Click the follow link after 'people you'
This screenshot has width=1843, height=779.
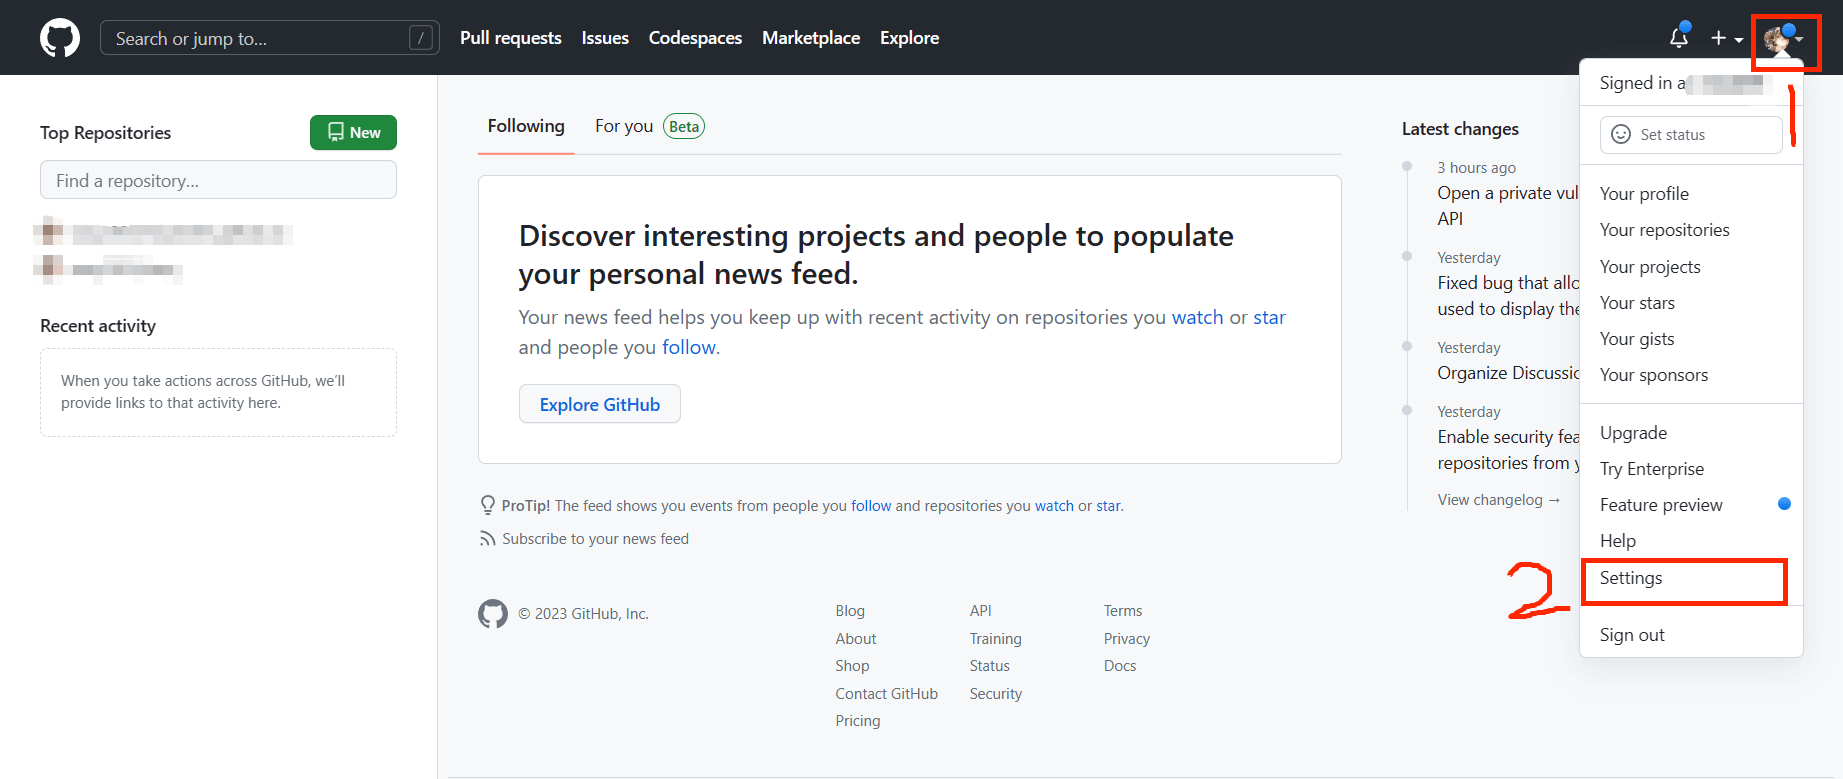(x=689, y=347)
